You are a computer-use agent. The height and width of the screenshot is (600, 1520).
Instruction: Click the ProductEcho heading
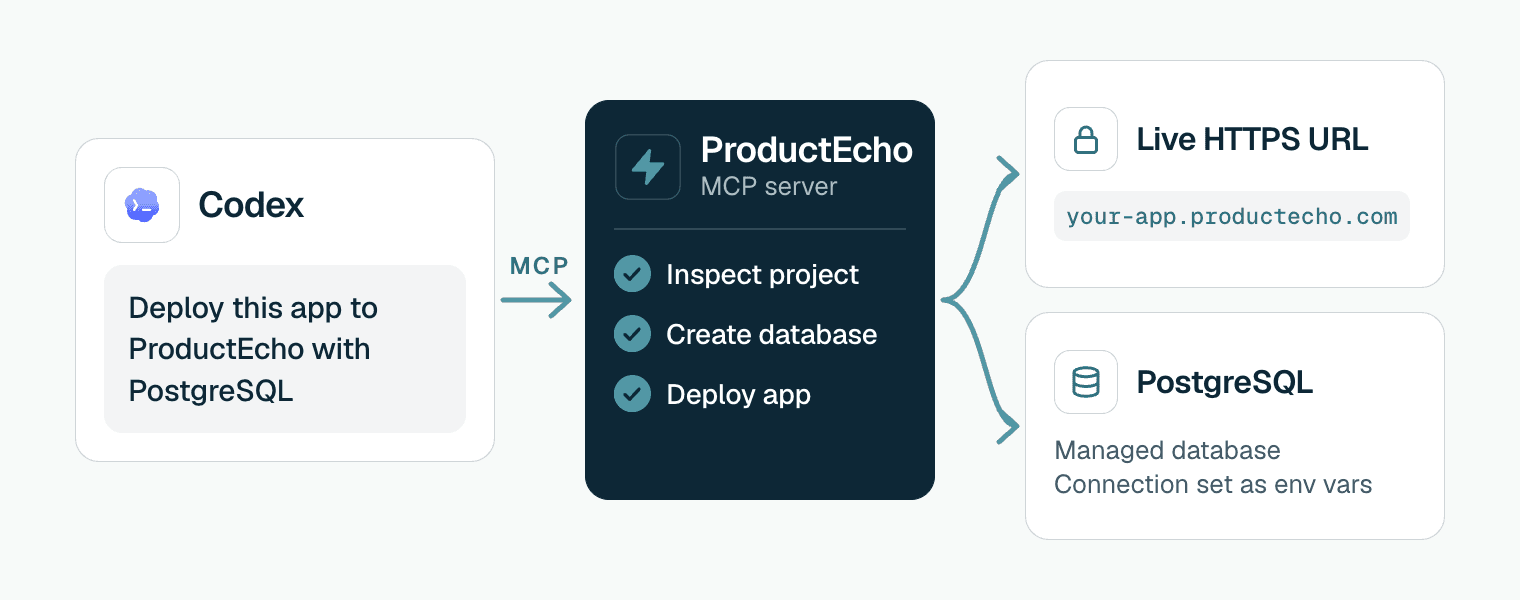point(806,150)
